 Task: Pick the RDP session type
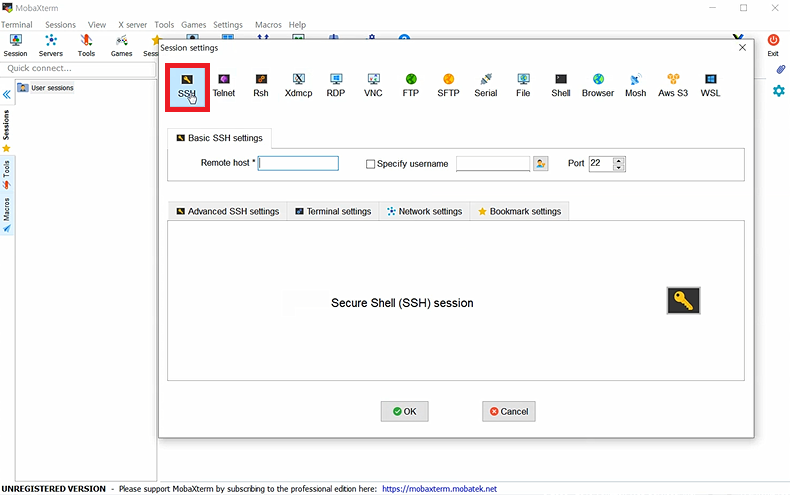point(336,86)
